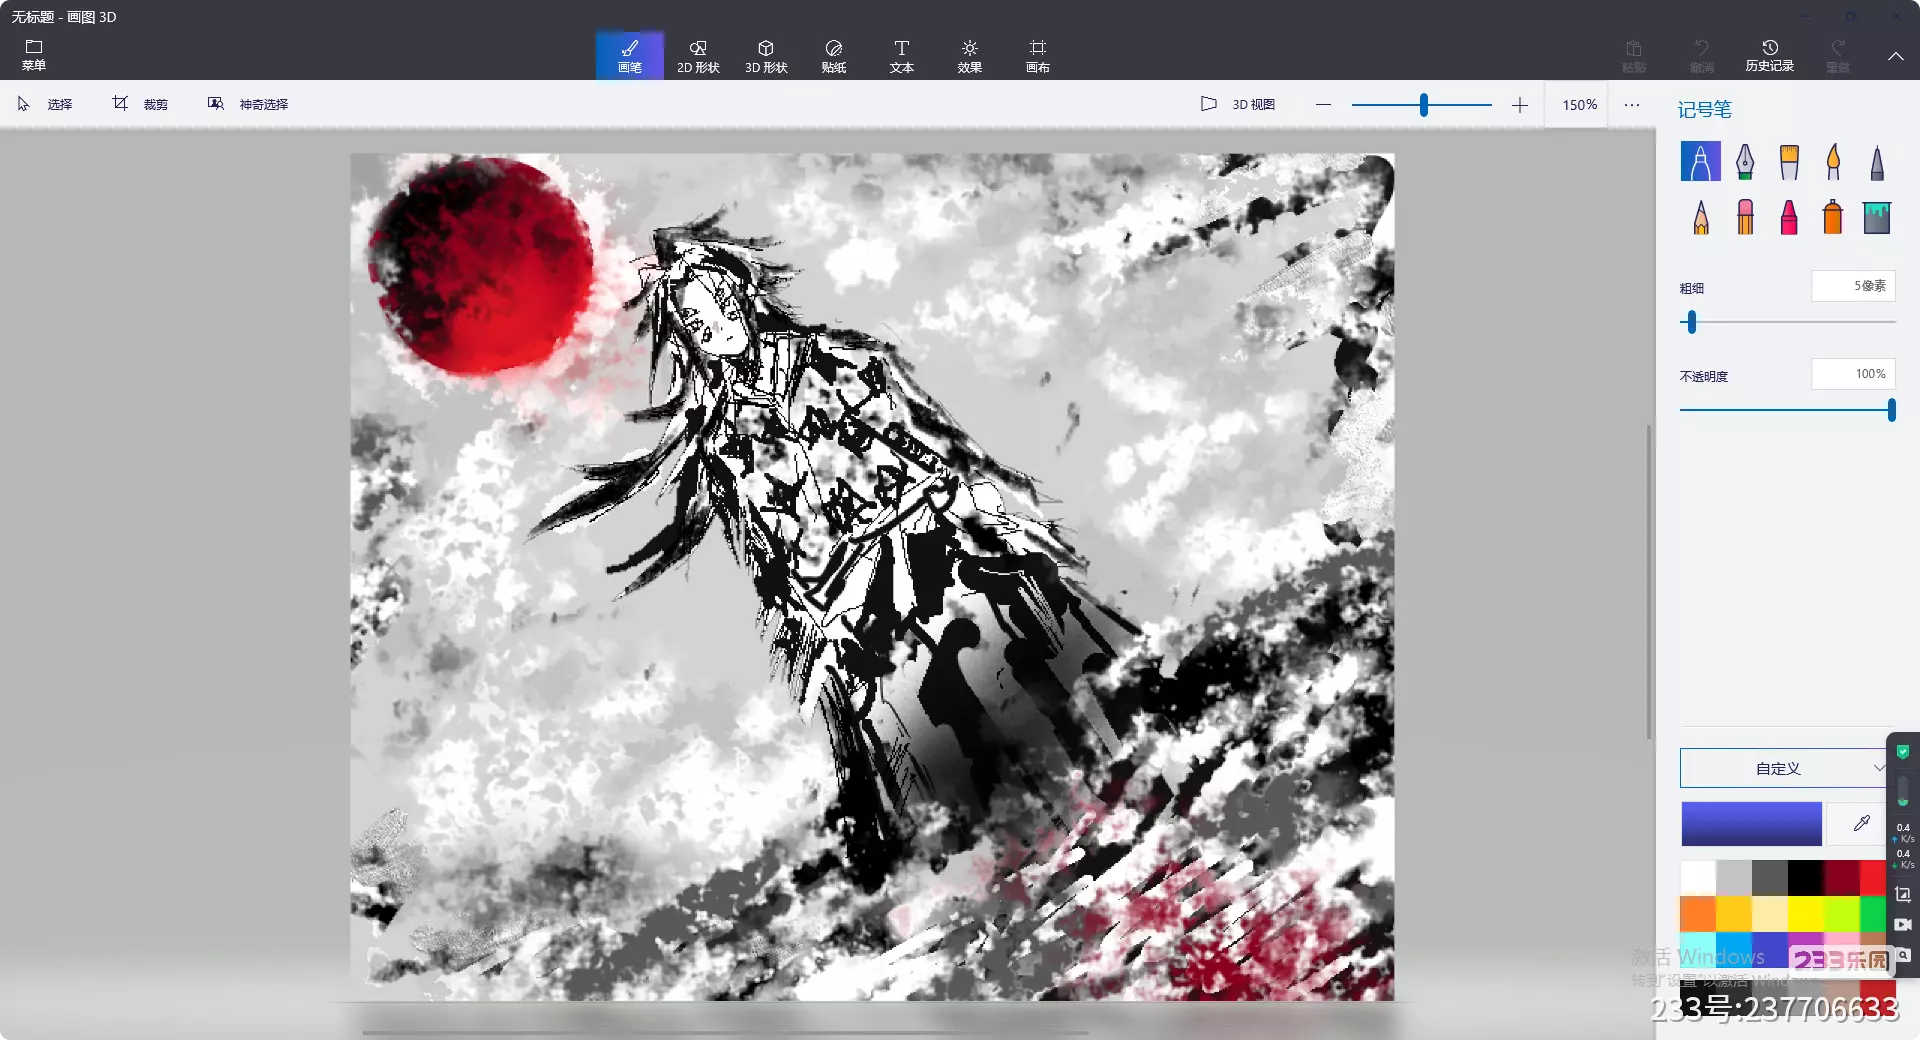Pick the pencil tool
The image size is (1920, 1040).
pyautogui.click(x=1700, y=217)
